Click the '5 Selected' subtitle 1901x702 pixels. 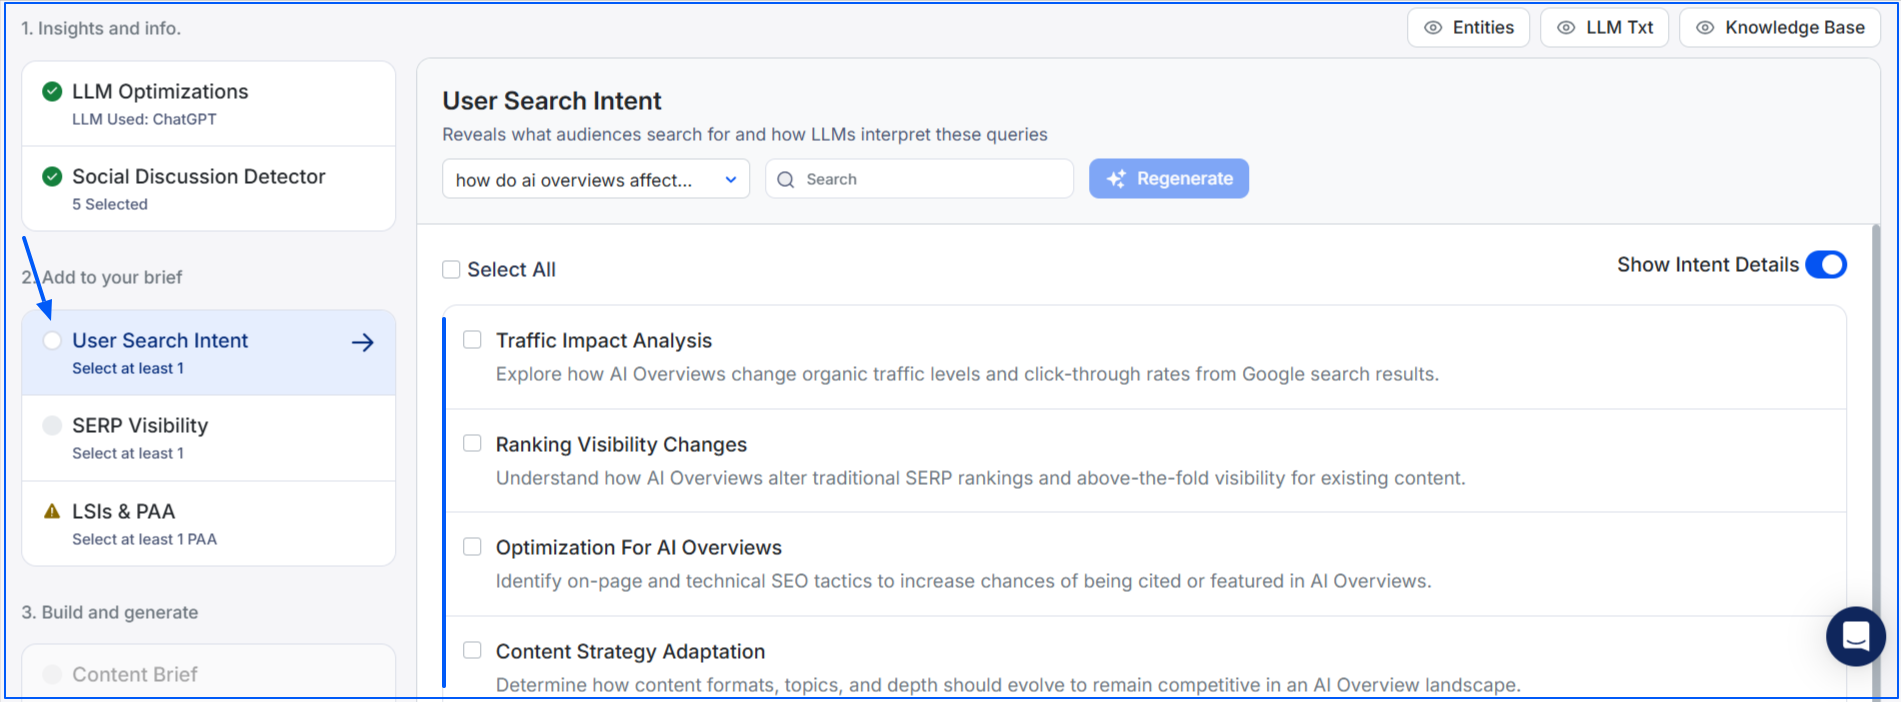click(110, 204)
